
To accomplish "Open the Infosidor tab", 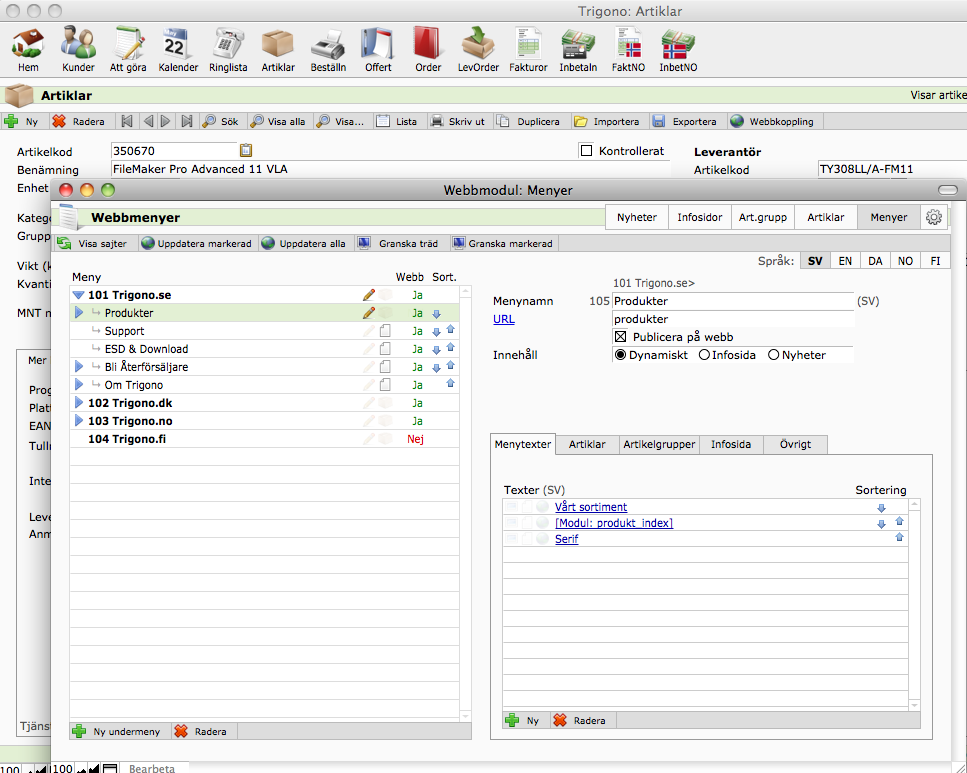I will pos(699,217).
